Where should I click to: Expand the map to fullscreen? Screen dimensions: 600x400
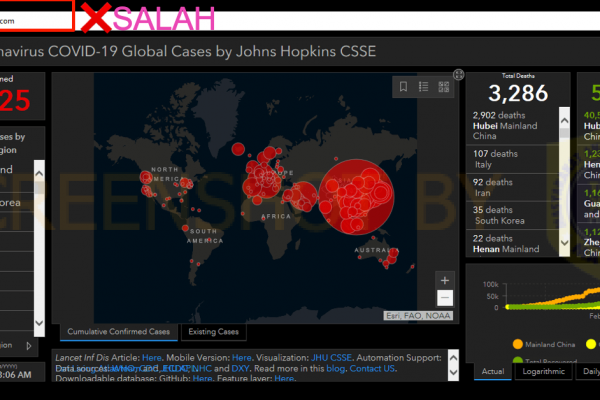tap(458, 74)
